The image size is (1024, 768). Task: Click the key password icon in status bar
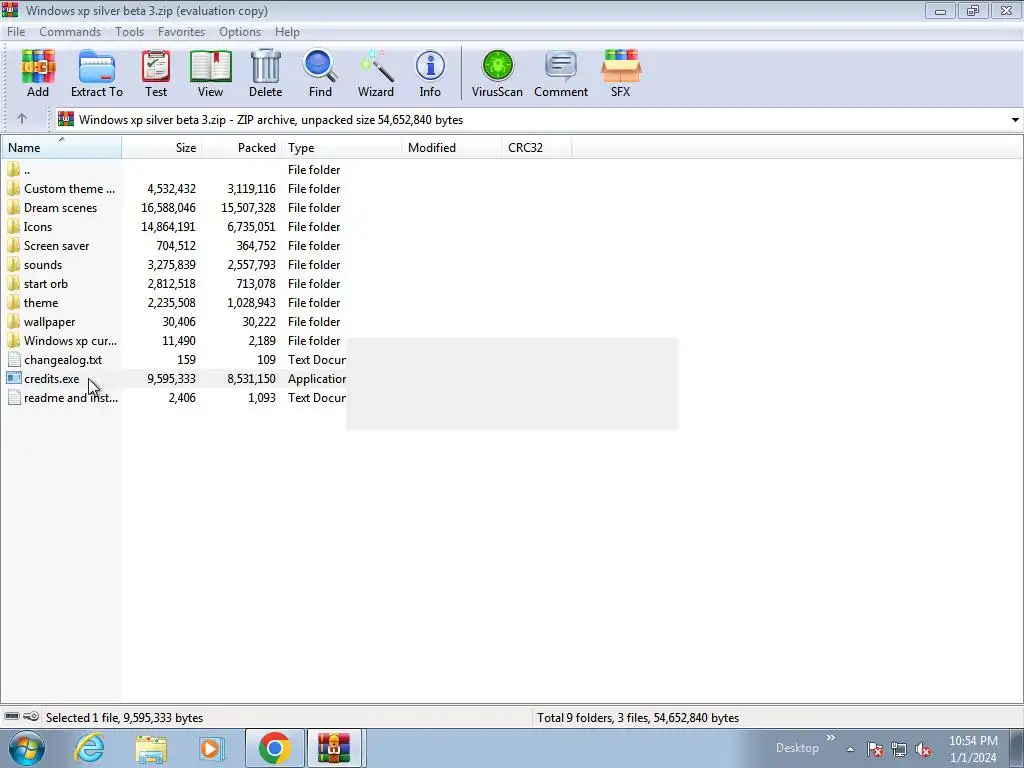pos(31,716)
